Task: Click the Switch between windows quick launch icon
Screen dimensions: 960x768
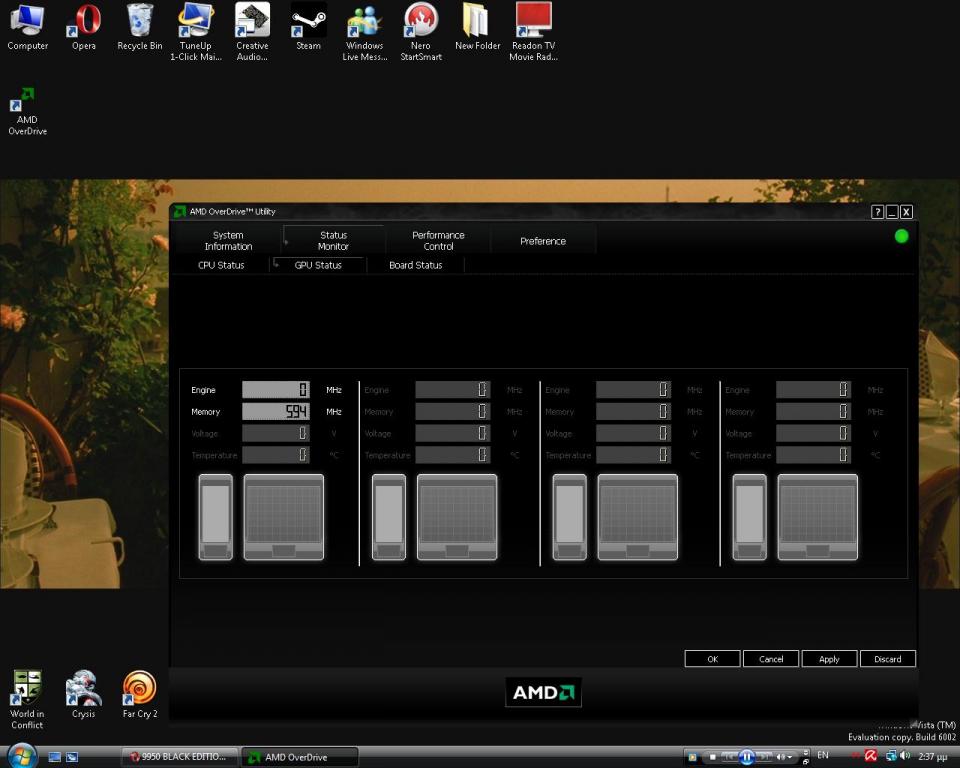Action: 72,757
